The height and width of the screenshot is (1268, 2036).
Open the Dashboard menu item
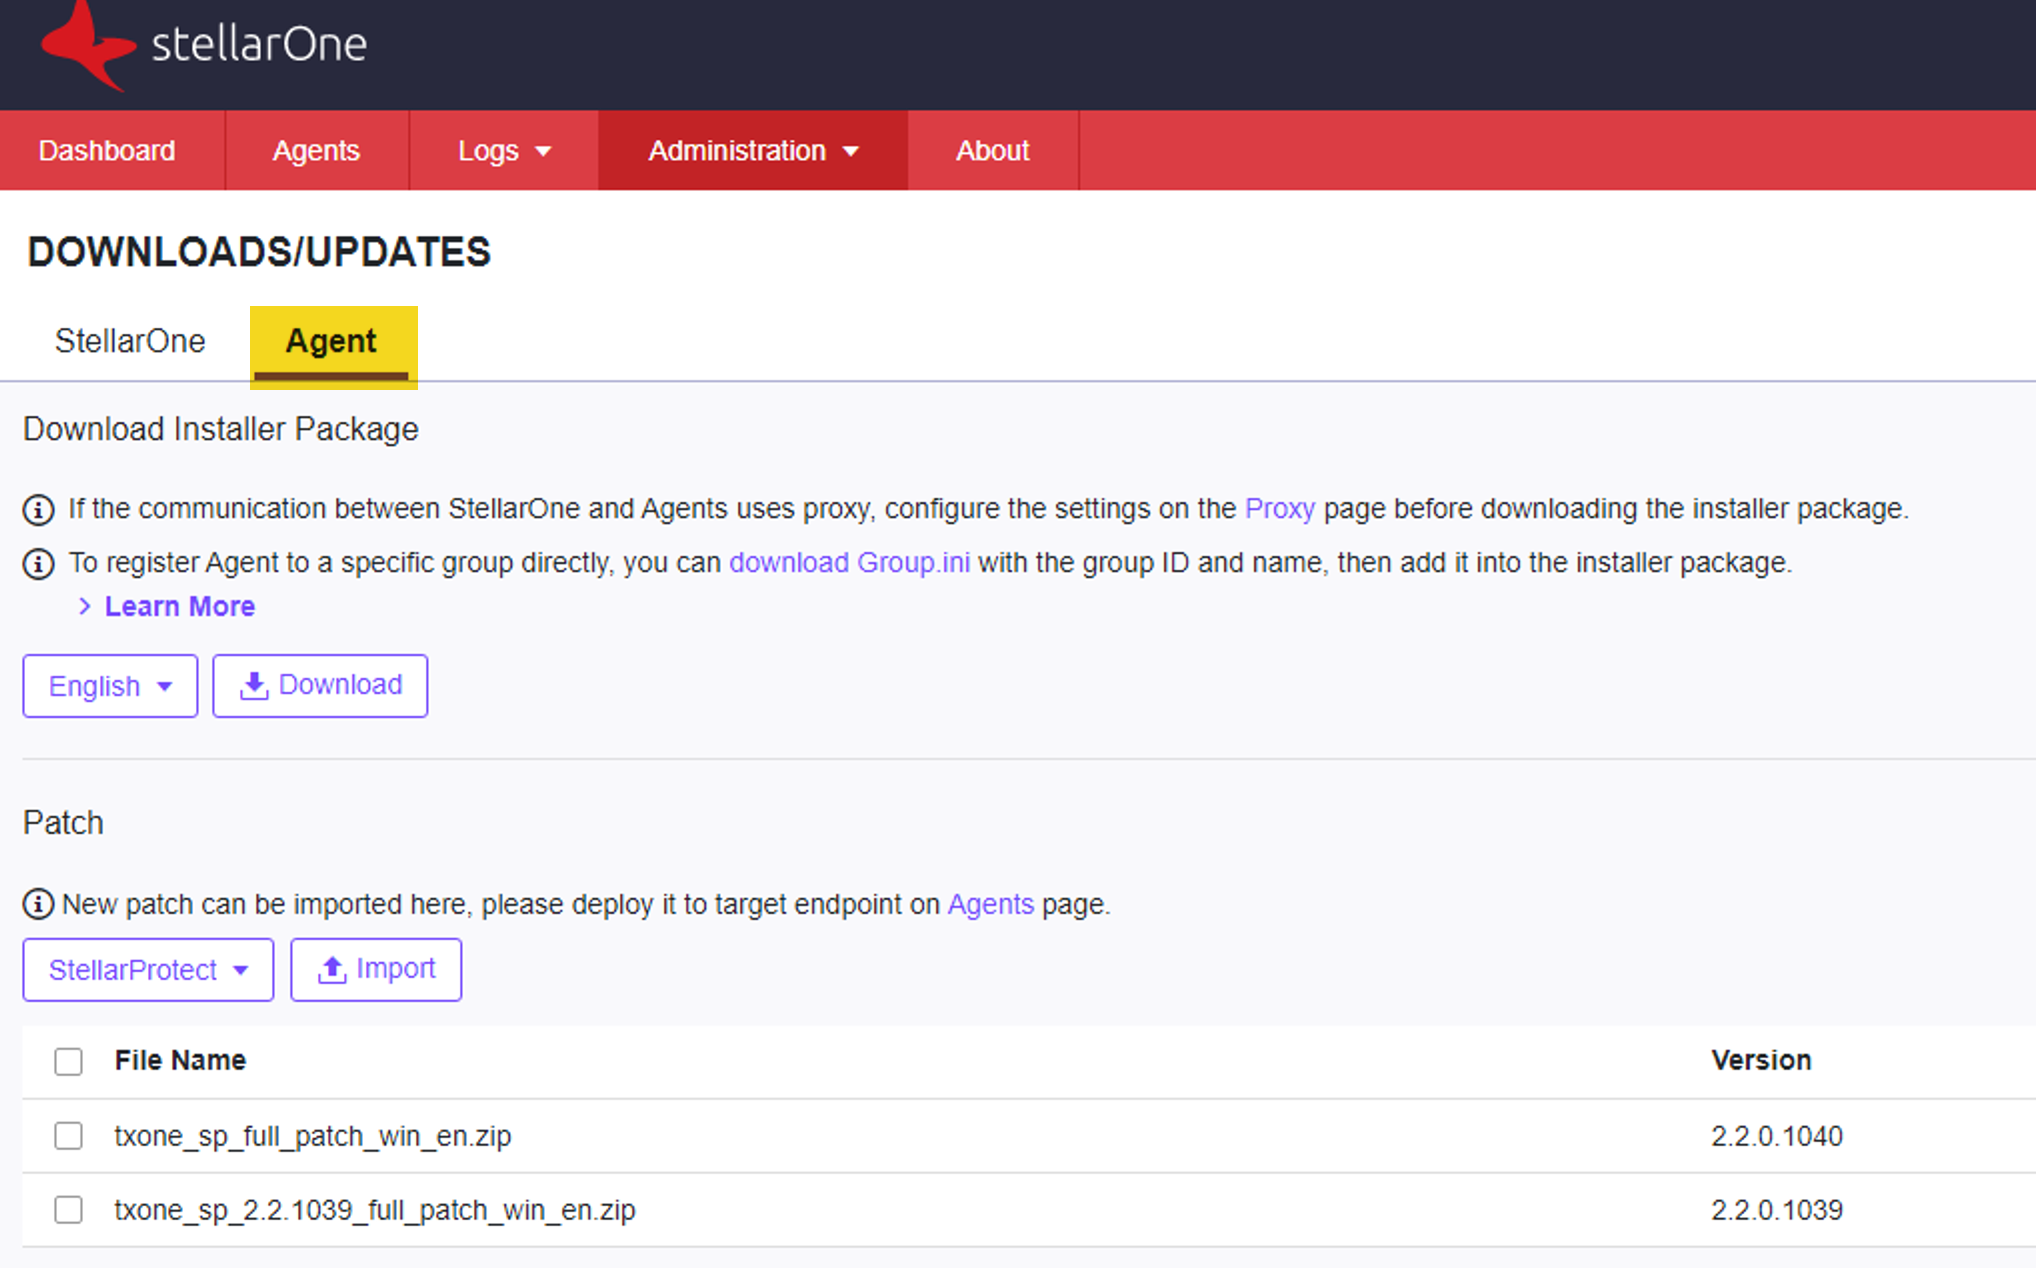[107, 151]
